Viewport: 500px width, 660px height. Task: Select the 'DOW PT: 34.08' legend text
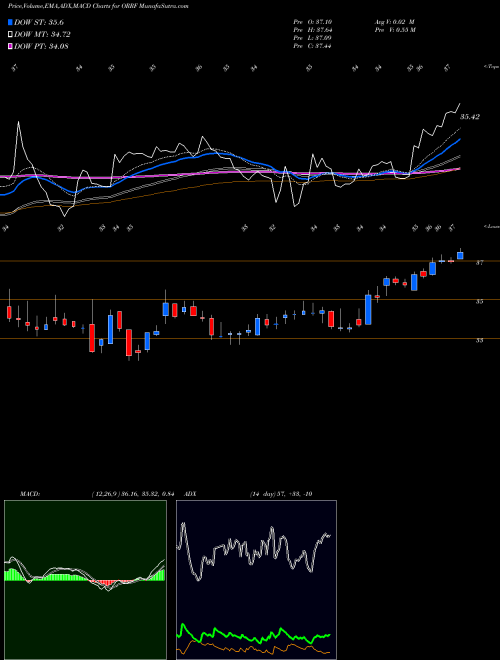tap(41, 46)
